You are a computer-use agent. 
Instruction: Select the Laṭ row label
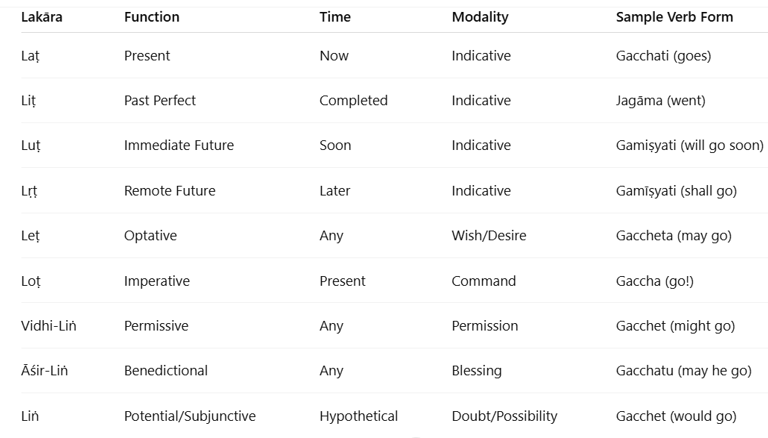click(30, 56)
